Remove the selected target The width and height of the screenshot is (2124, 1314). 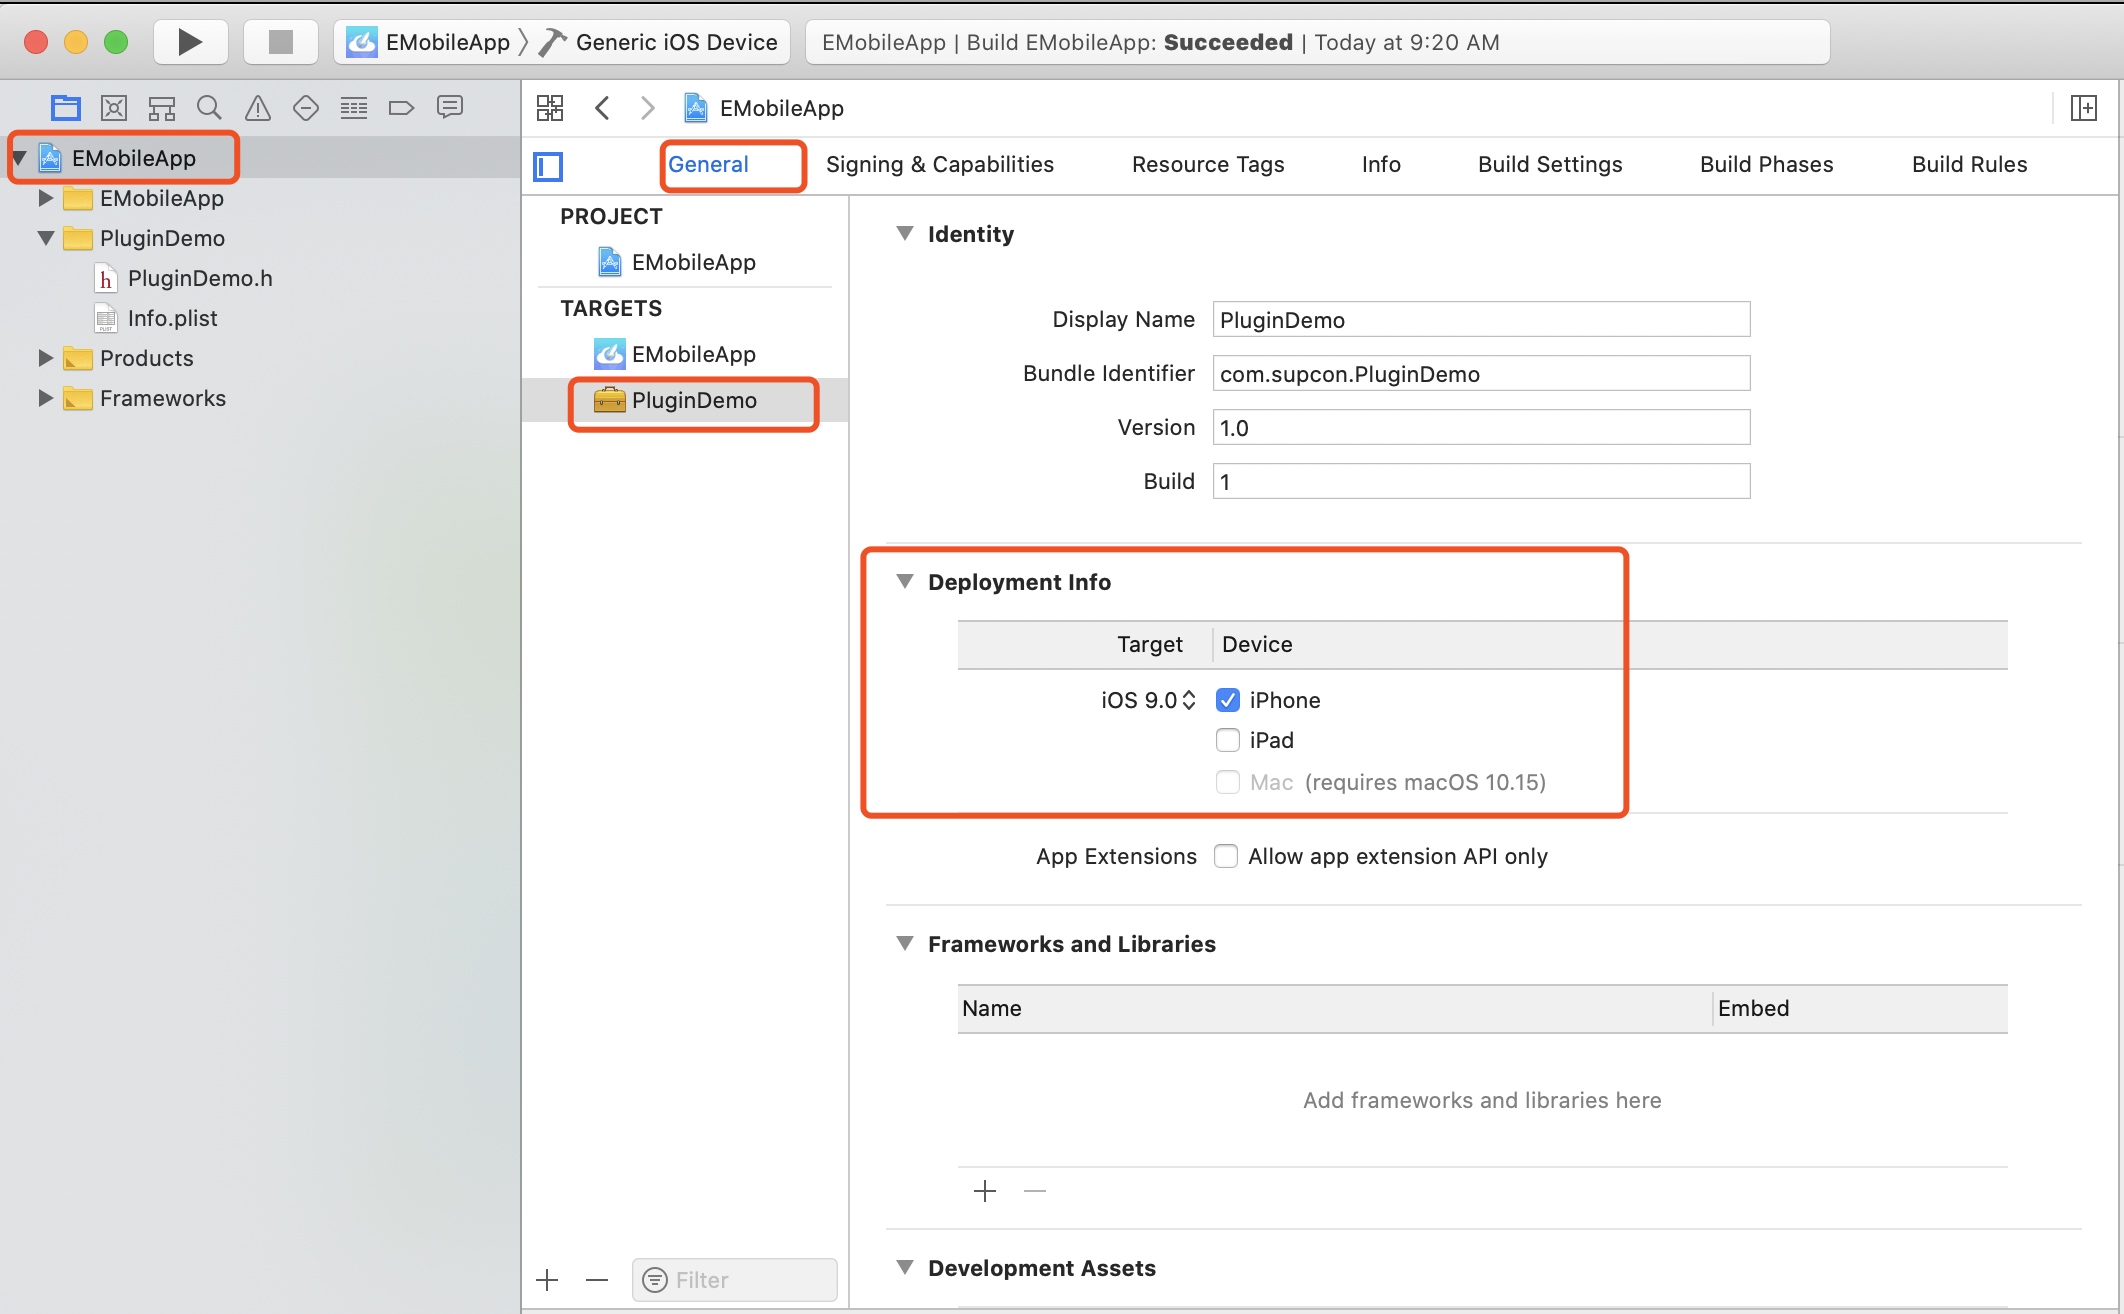coord(597,1280)
